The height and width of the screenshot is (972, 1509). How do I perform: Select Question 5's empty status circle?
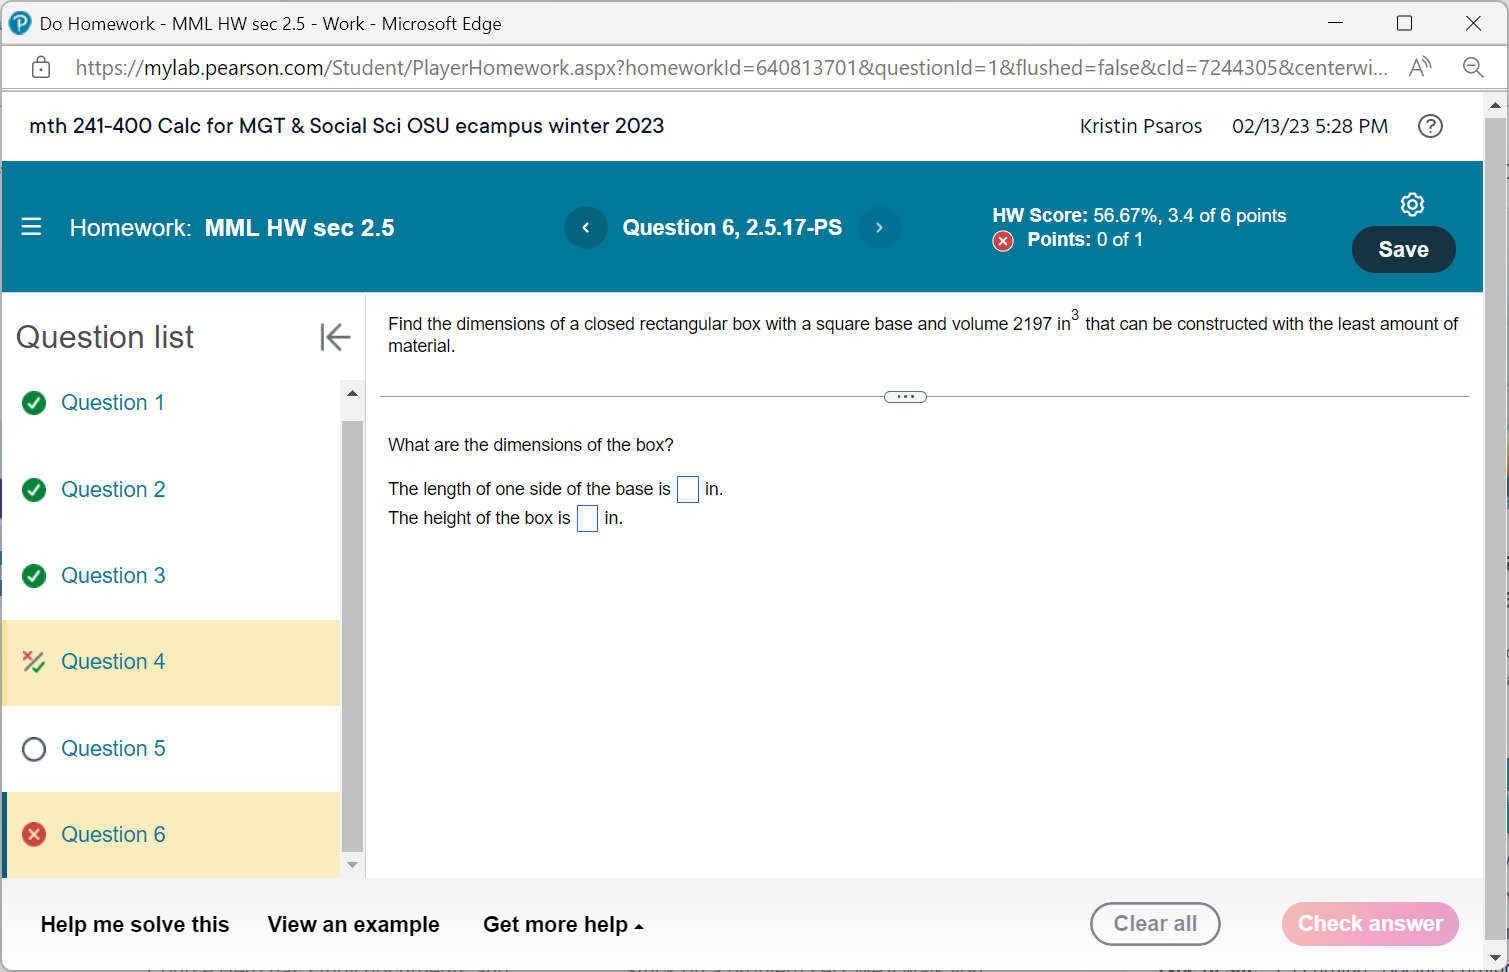point(33,748)
